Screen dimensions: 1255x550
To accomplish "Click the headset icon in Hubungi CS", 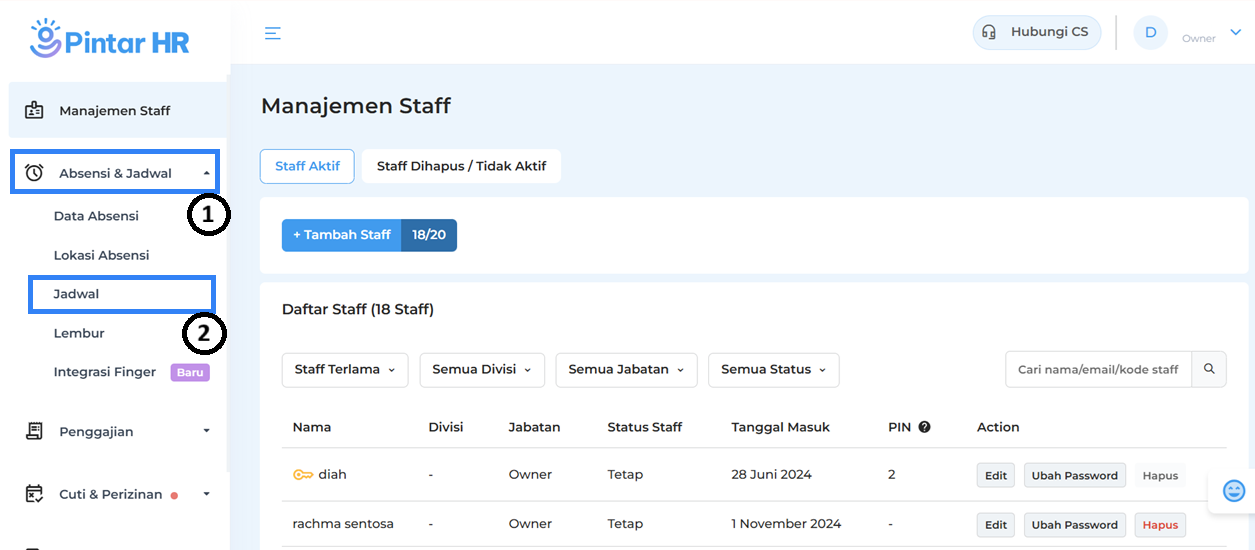I will click(x=989, y=32).
